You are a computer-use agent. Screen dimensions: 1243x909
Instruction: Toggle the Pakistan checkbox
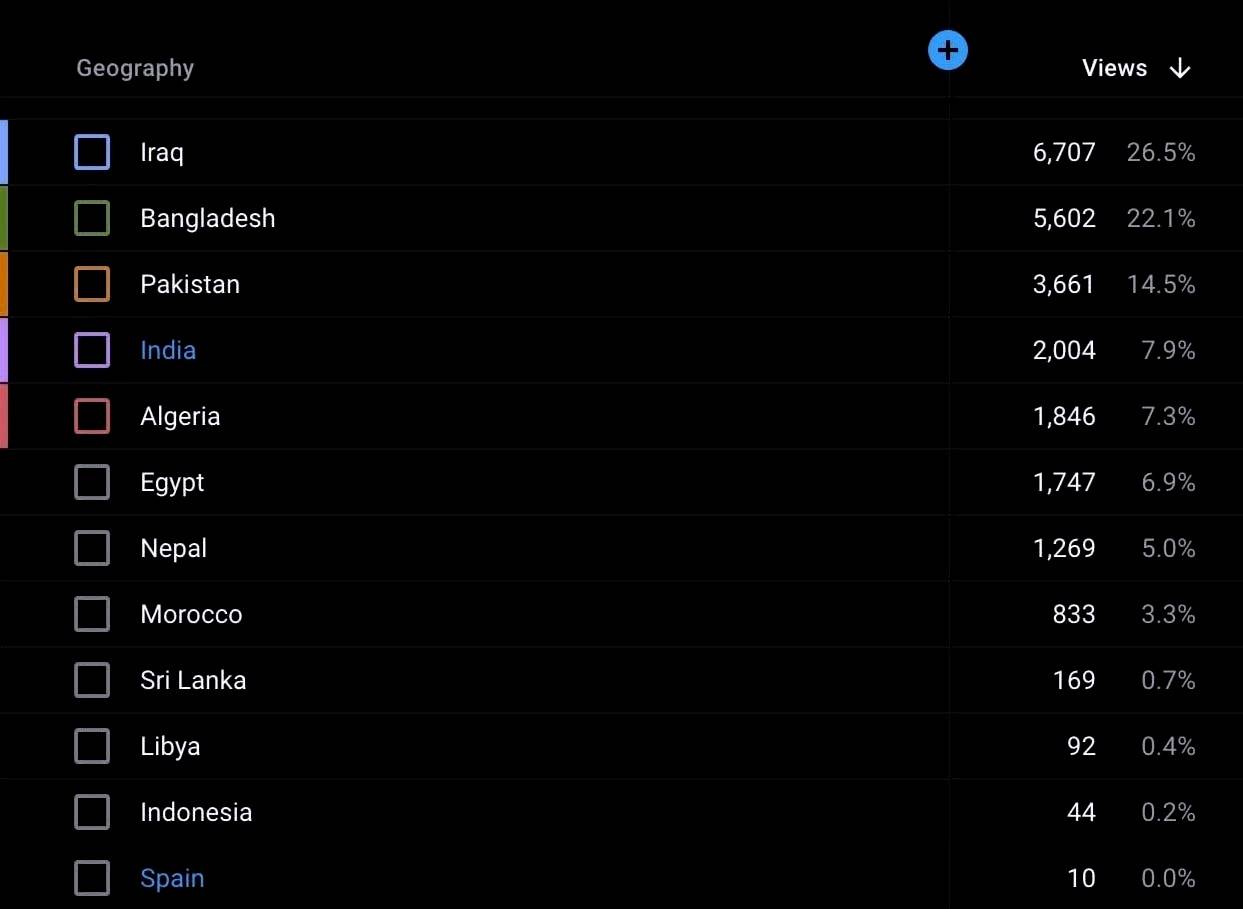click(92, 284)
